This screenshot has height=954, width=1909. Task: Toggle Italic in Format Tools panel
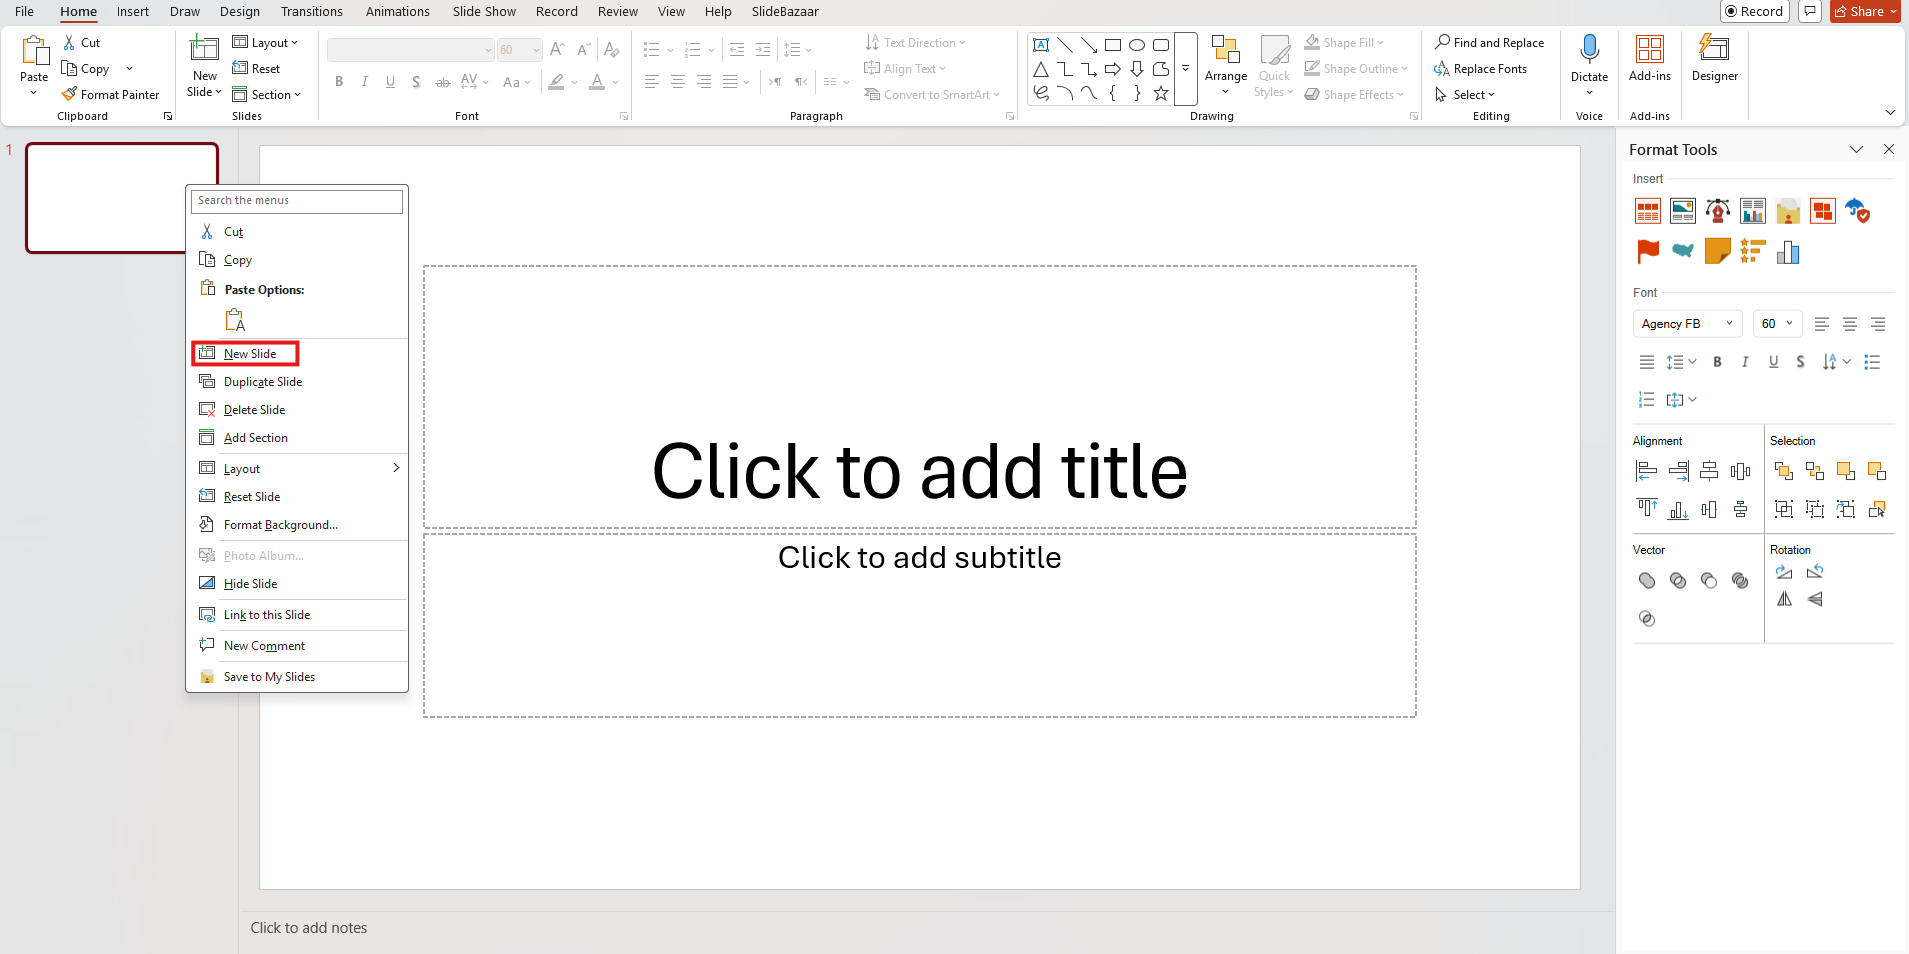point(1745,362)
